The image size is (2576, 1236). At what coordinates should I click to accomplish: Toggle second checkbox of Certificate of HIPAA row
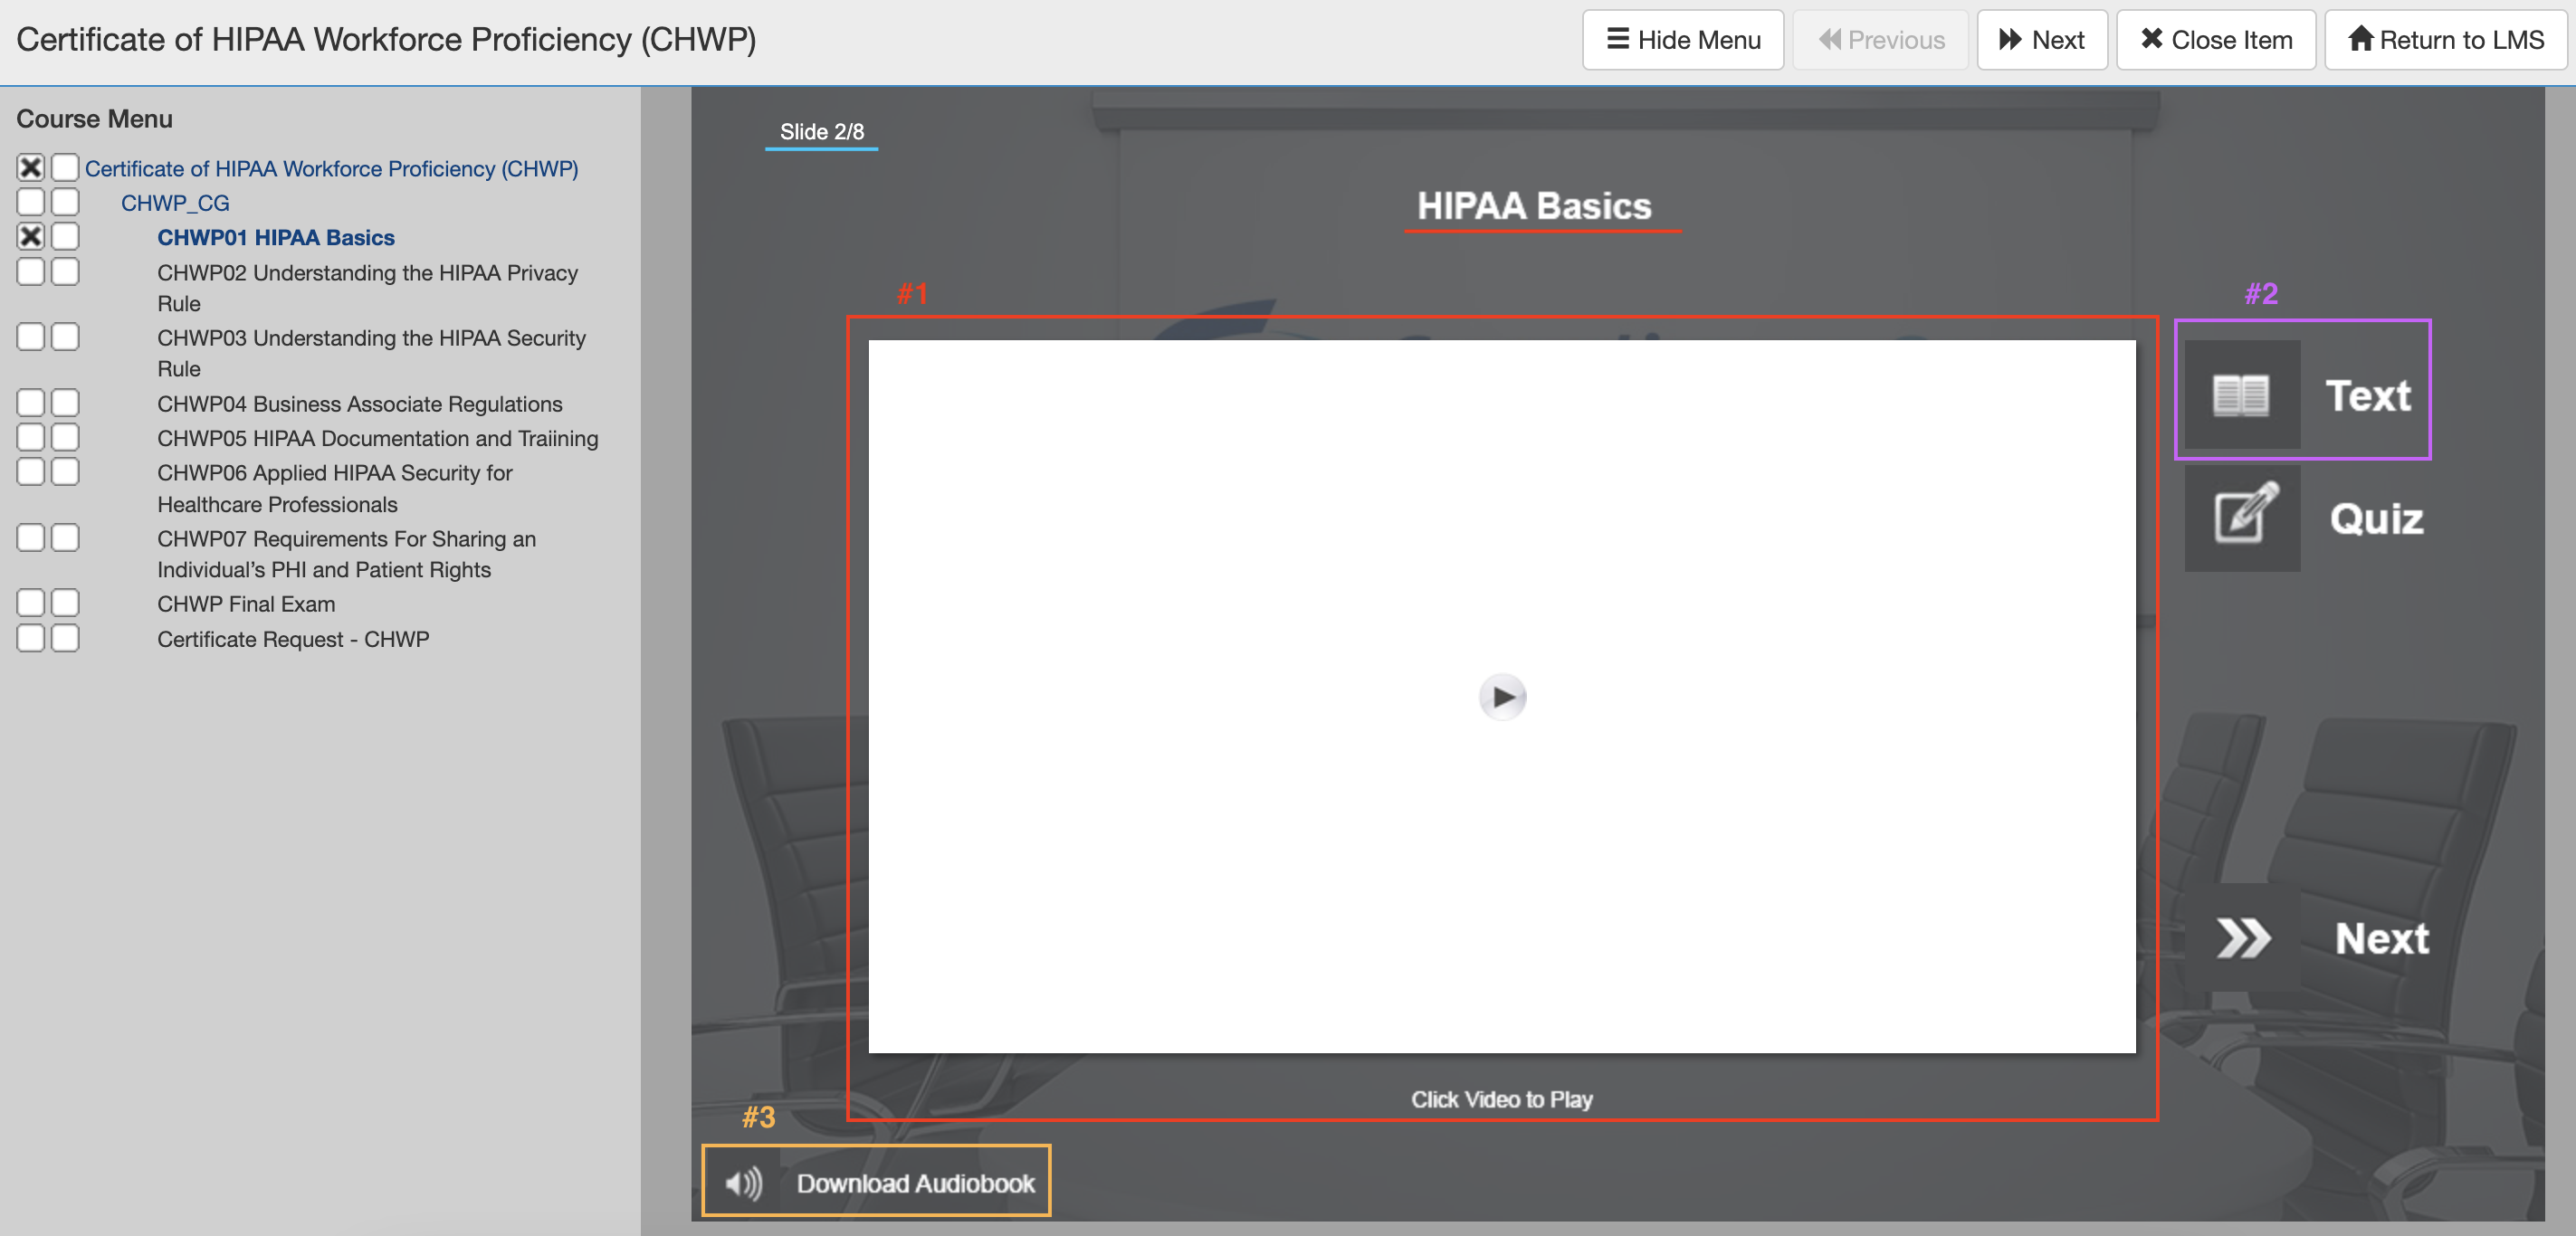[65, 167]
